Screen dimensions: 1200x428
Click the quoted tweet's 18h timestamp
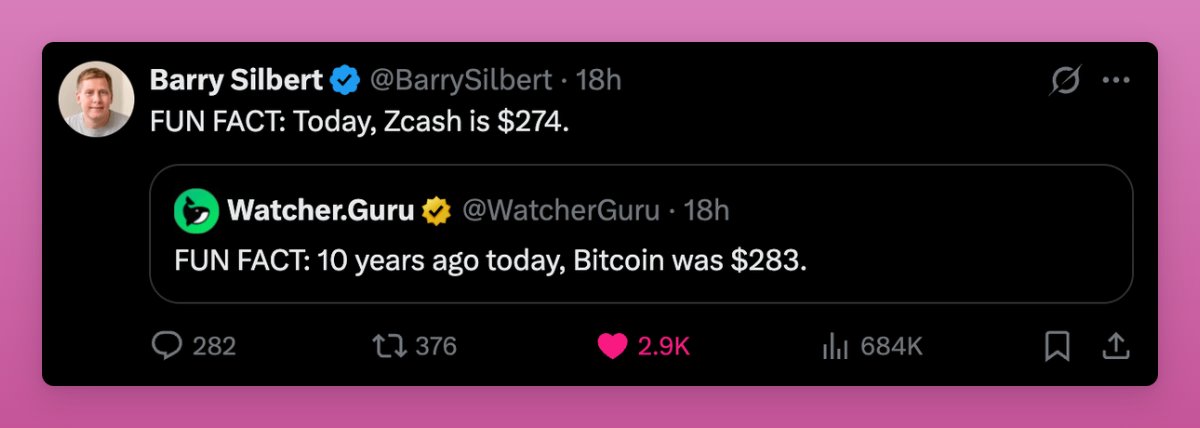tap(707, 210)
